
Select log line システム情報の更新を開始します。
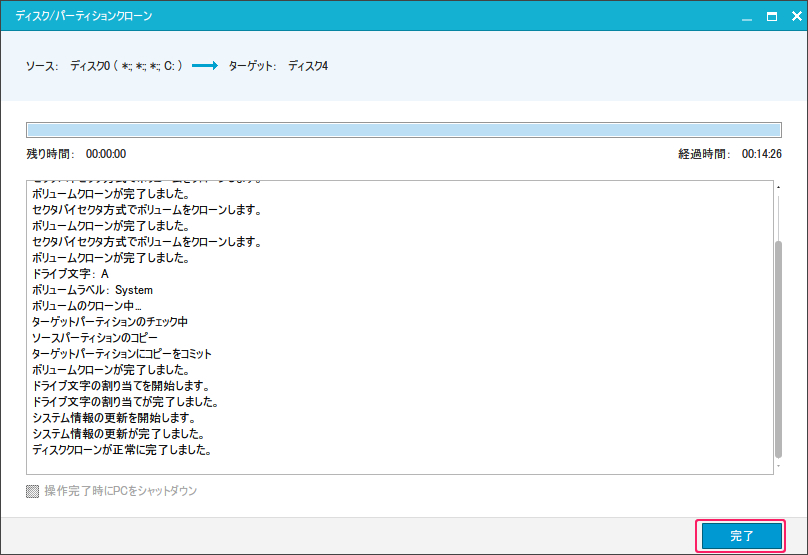pos(114,418)
